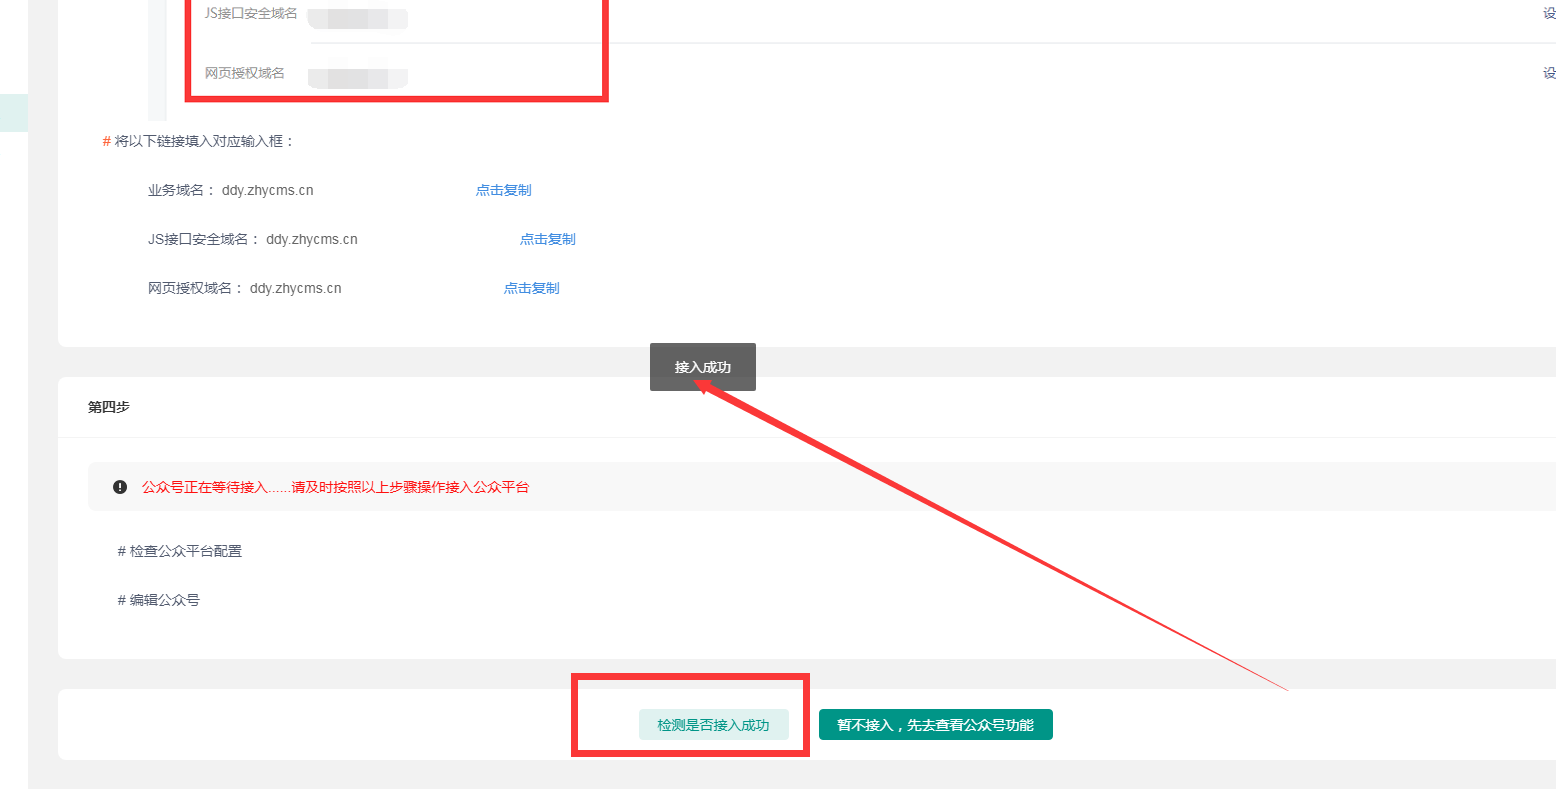
Task: Click 设置 on the JS接口安全域名 row
Action: pos(1548,14)
